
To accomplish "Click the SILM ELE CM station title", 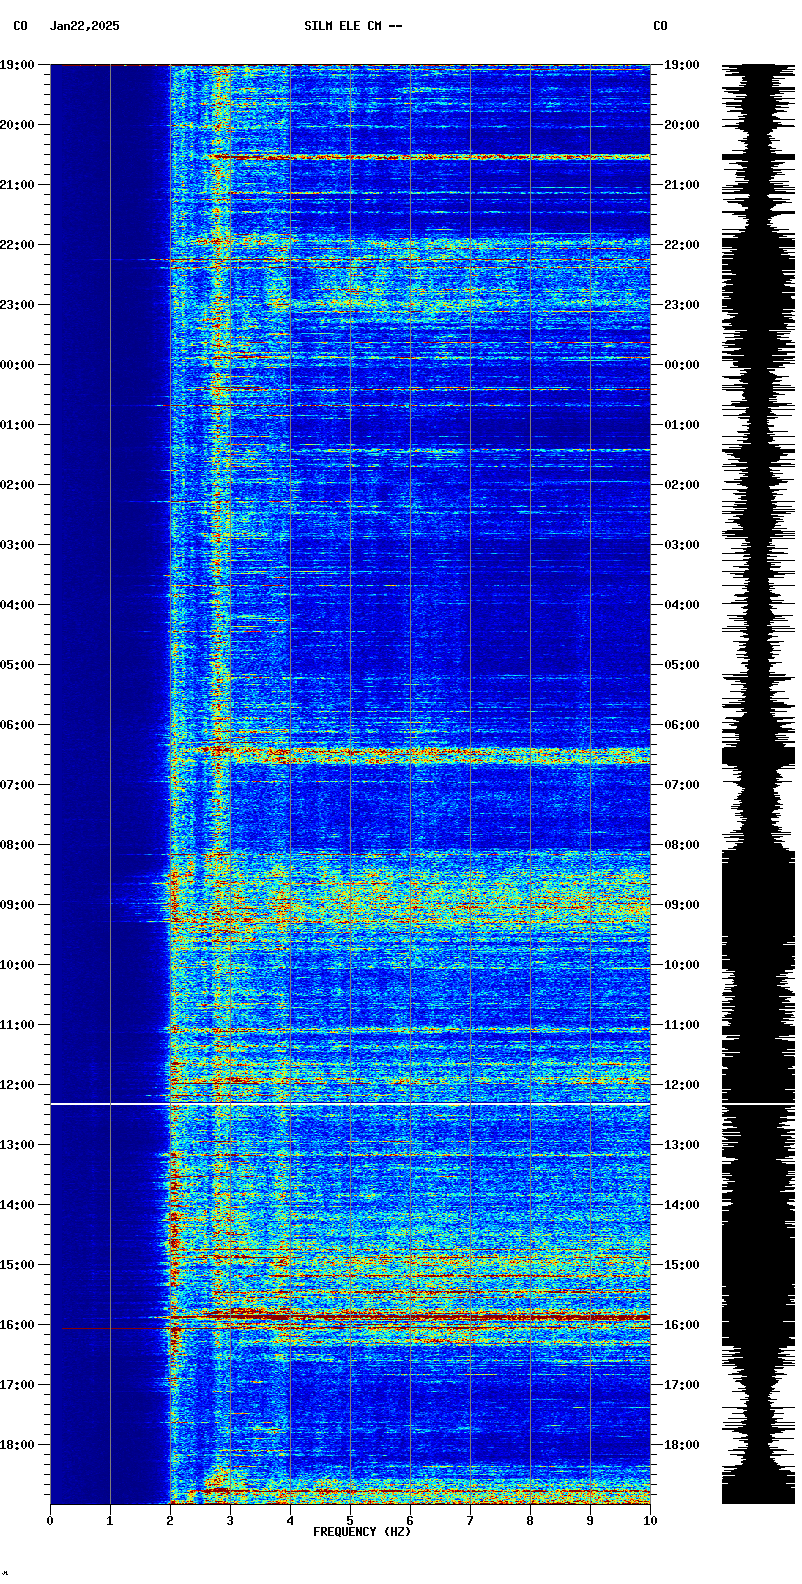I will (x=353, y=26).
